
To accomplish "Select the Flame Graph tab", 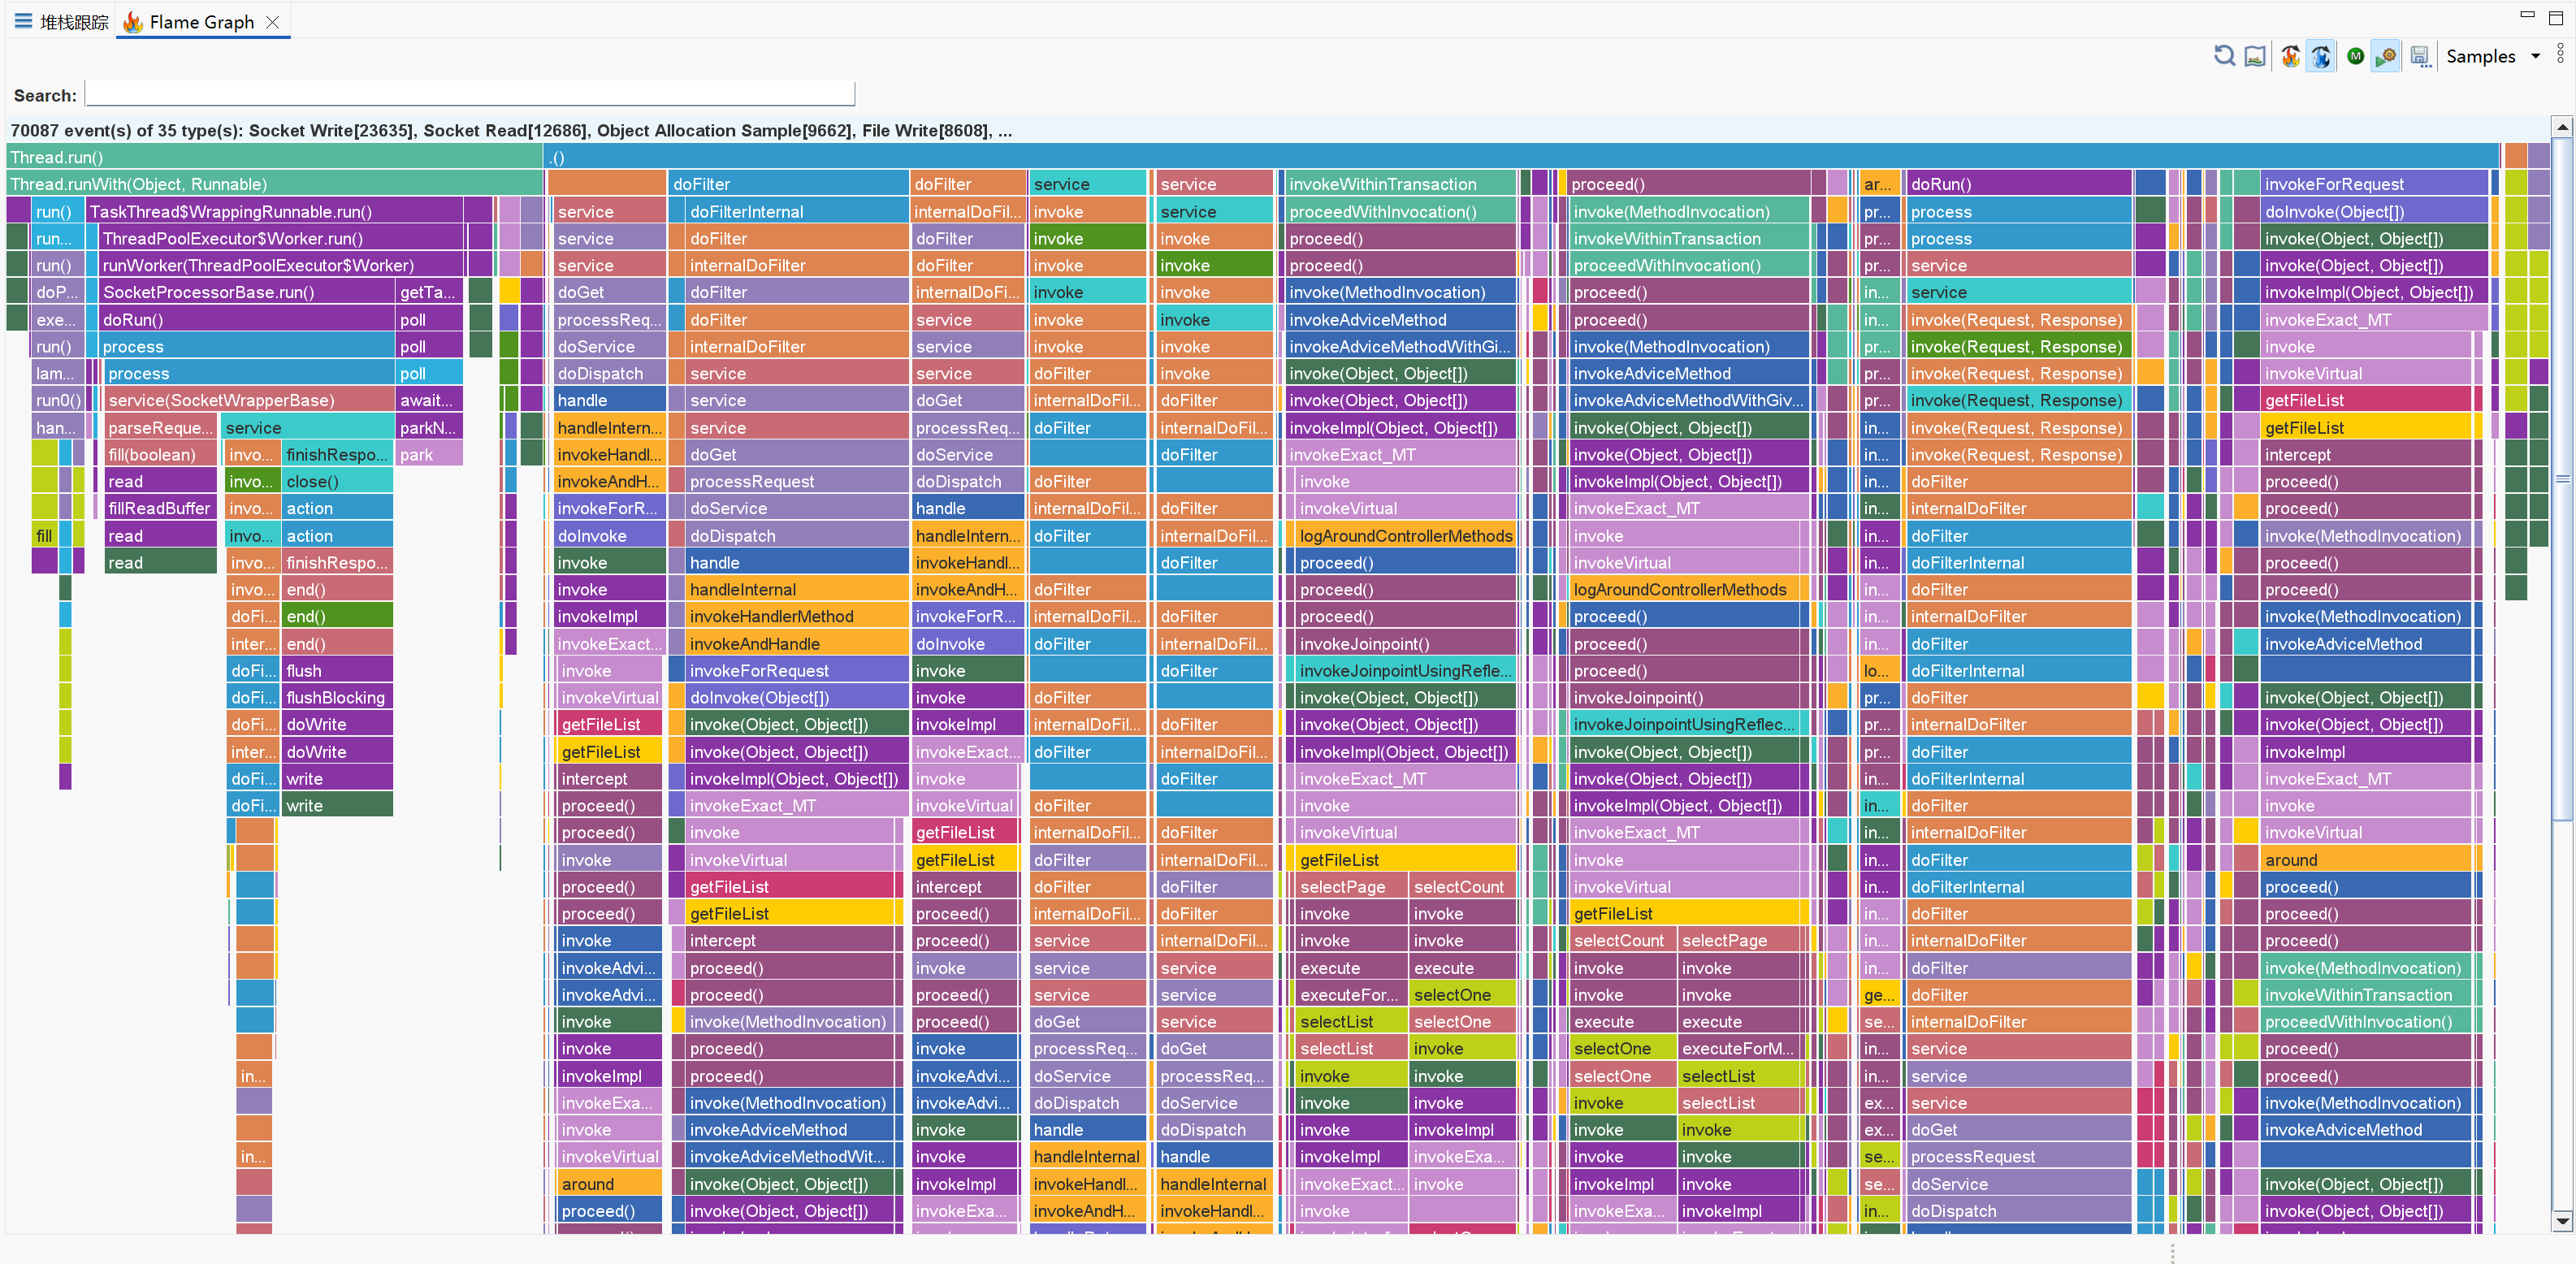I will [x=201, y=22].
